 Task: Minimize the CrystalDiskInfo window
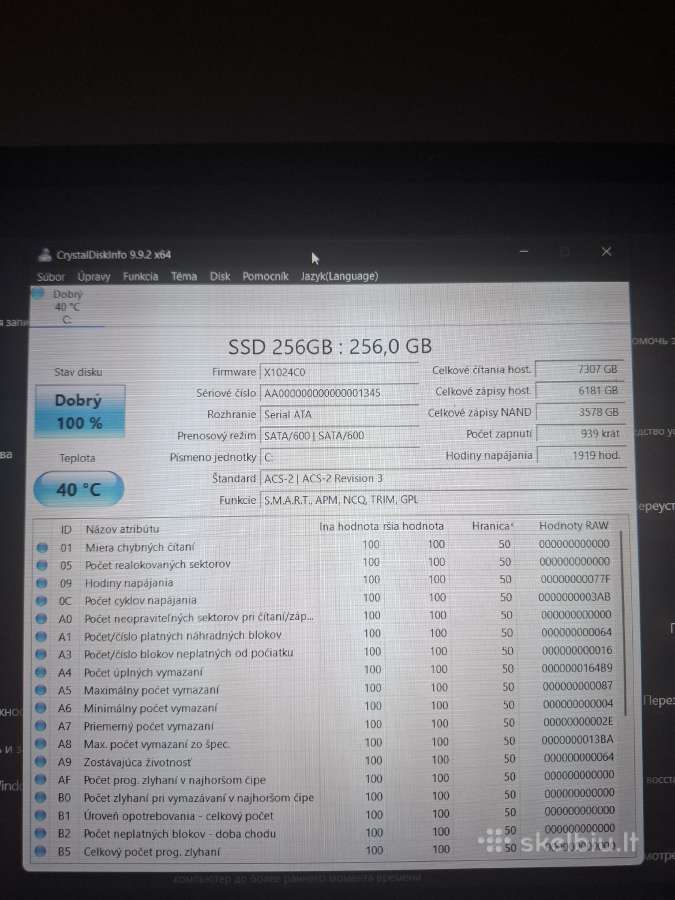pos(523,251)
